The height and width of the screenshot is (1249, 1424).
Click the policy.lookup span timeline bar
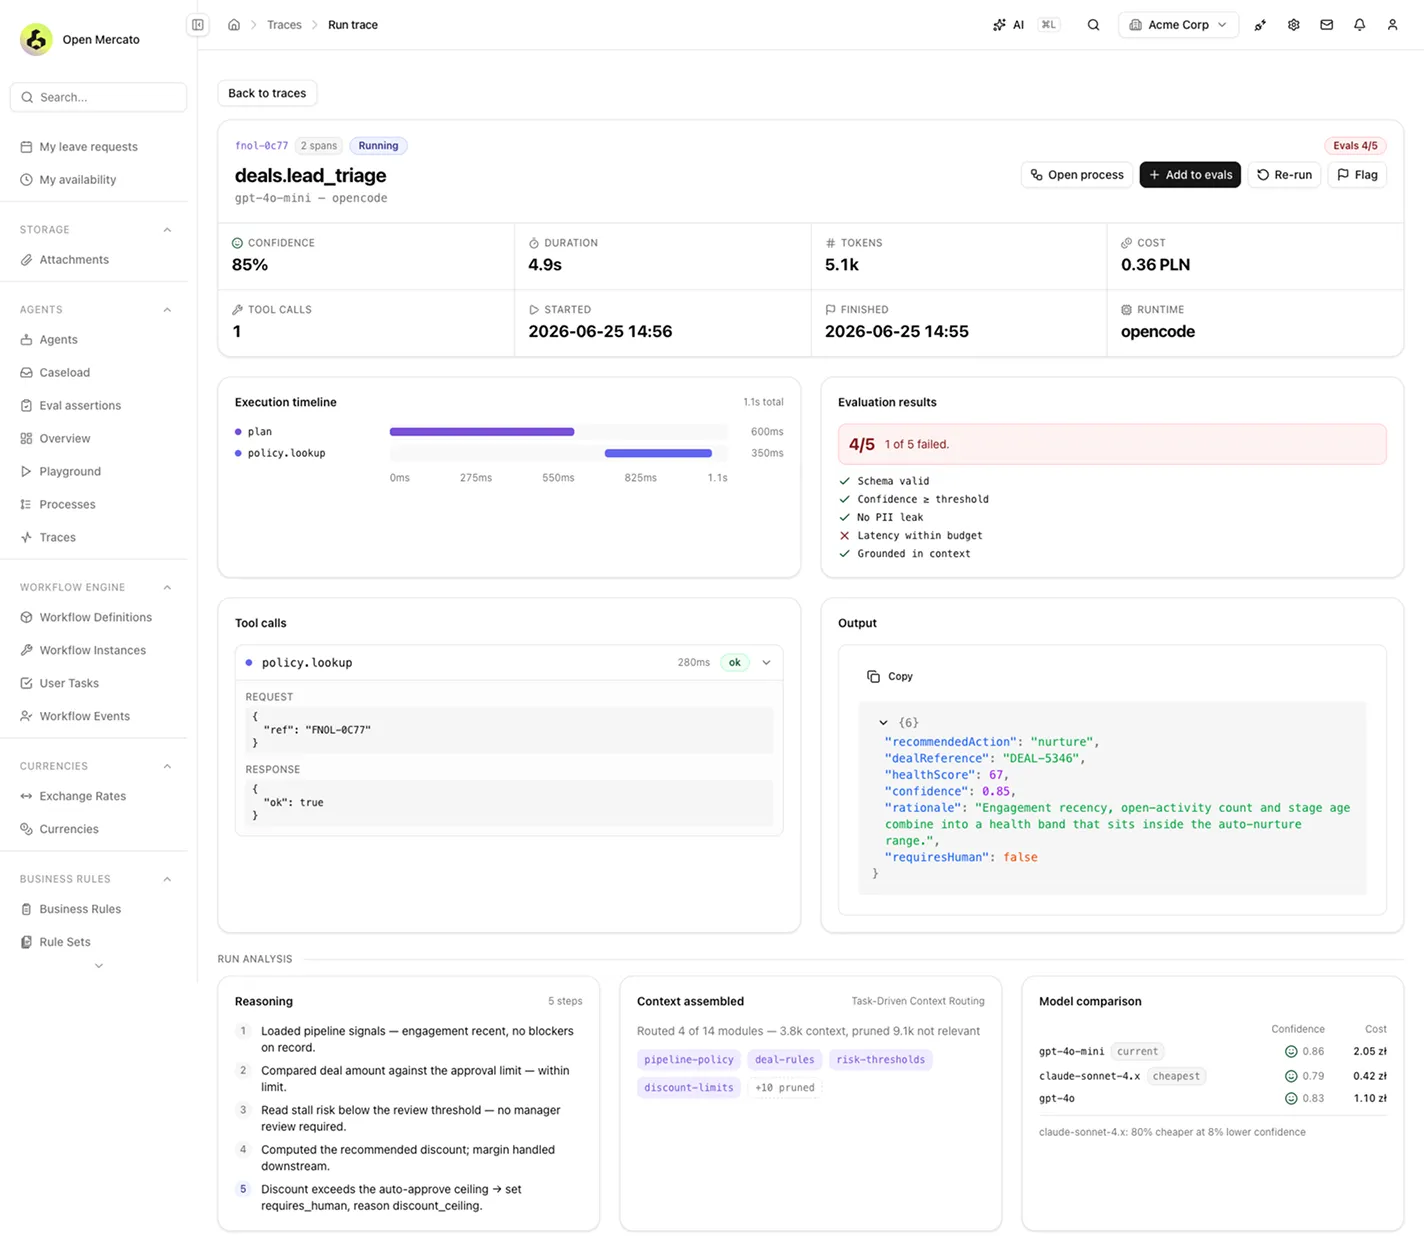pyautogui.click(x=658, y=453)
